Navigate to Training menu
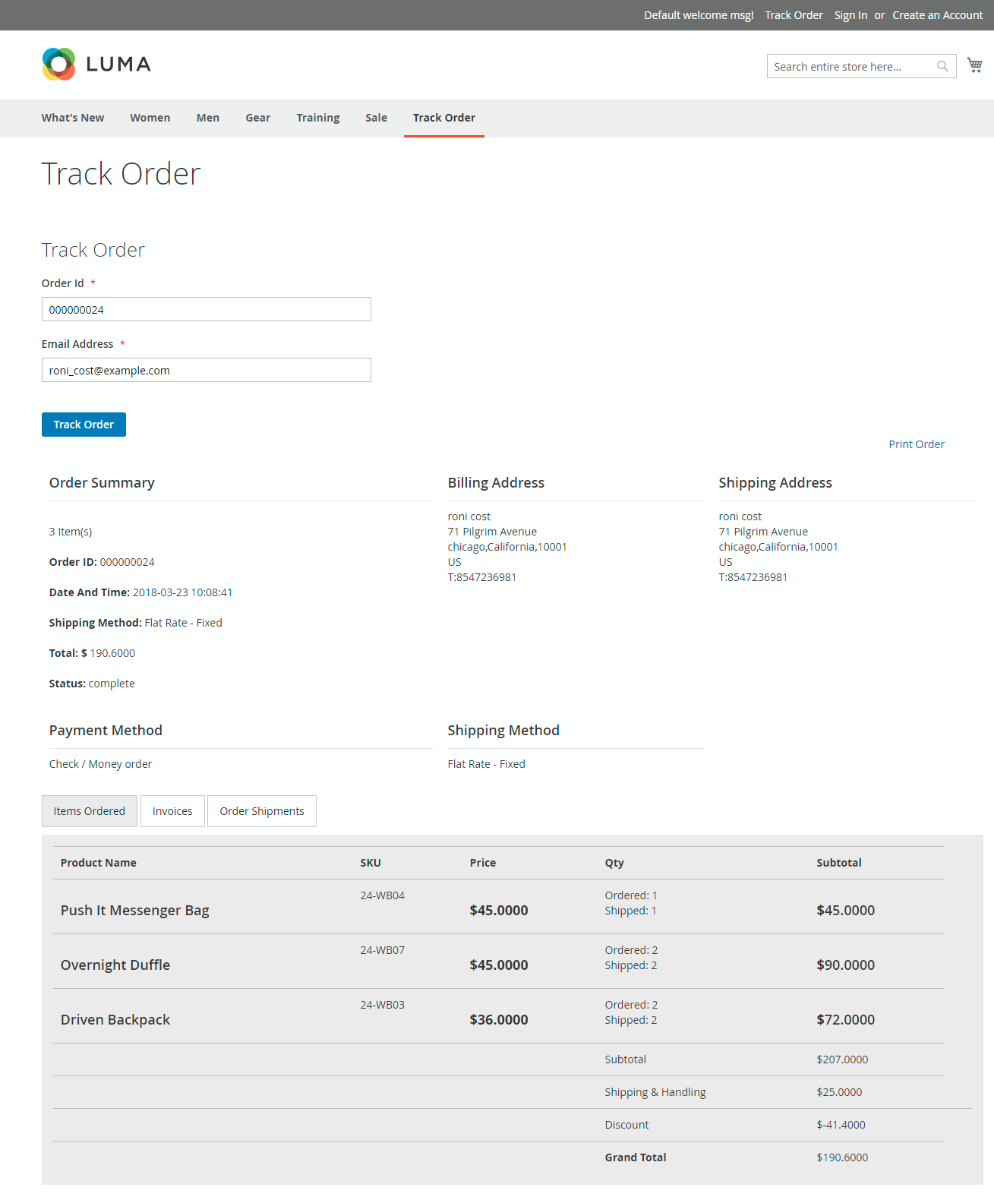 (318, 118)
